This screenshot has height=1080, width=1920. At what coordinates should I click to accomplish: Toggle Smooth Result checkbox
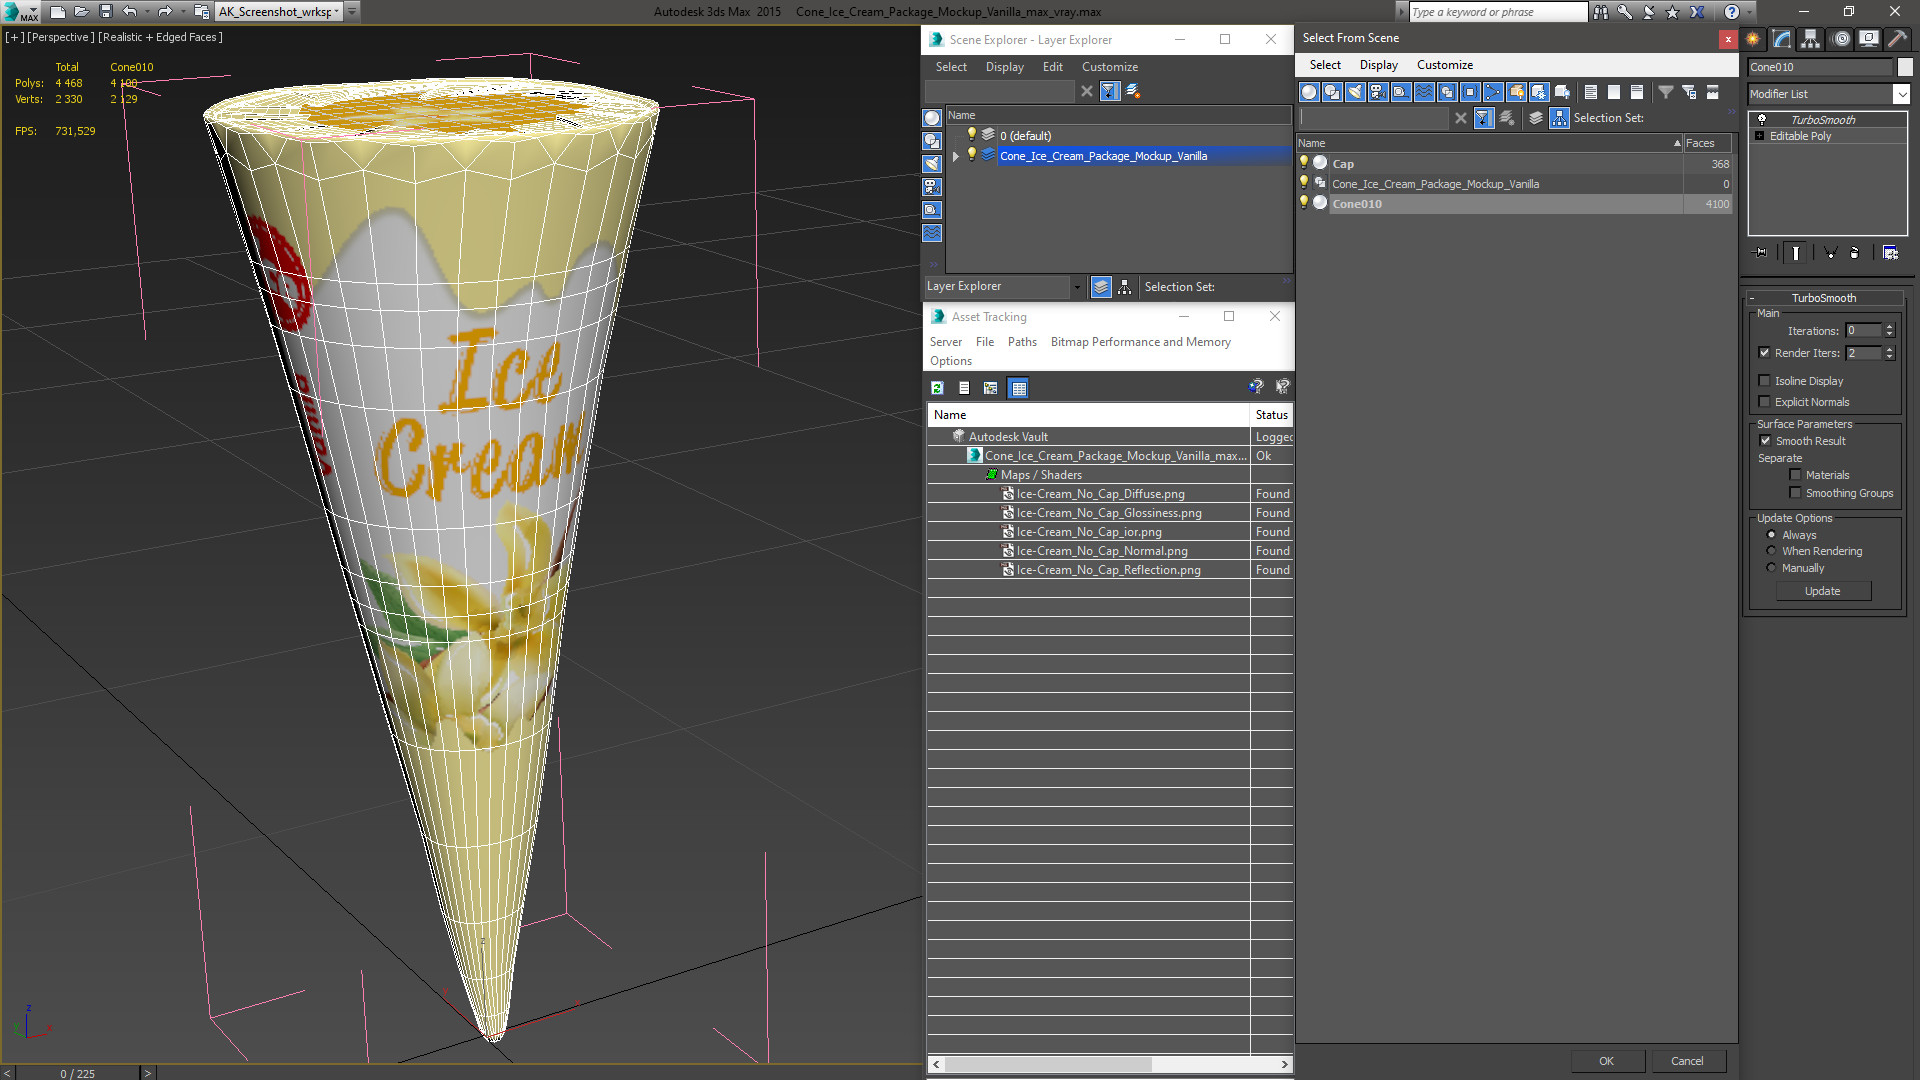coord(1765,440)
